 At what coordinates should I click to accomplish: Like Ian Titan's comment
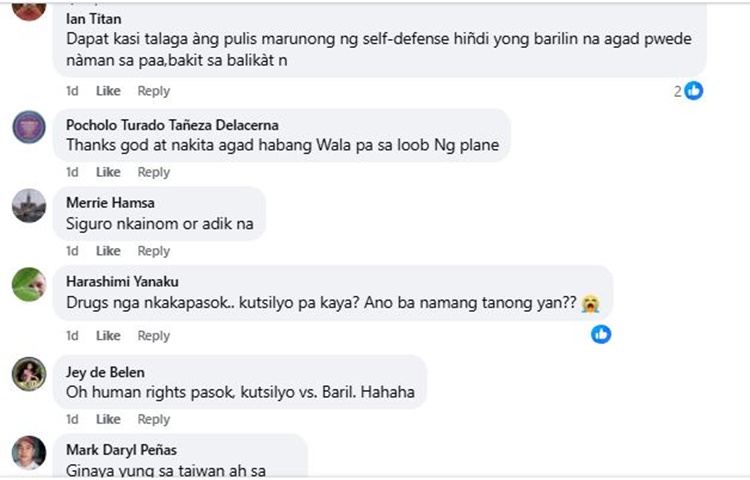click(x=108, y=91)
